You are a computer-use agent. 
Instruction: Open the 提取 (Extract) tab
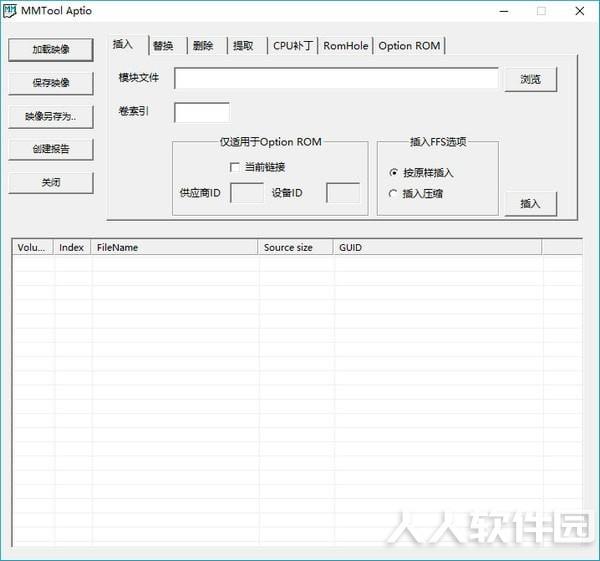tap(247, 46)
